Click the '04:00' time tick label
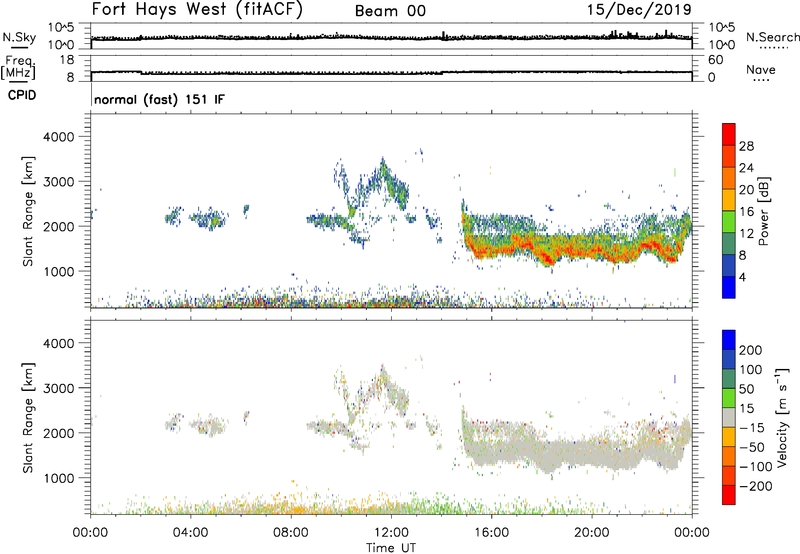 click(191, 533)
